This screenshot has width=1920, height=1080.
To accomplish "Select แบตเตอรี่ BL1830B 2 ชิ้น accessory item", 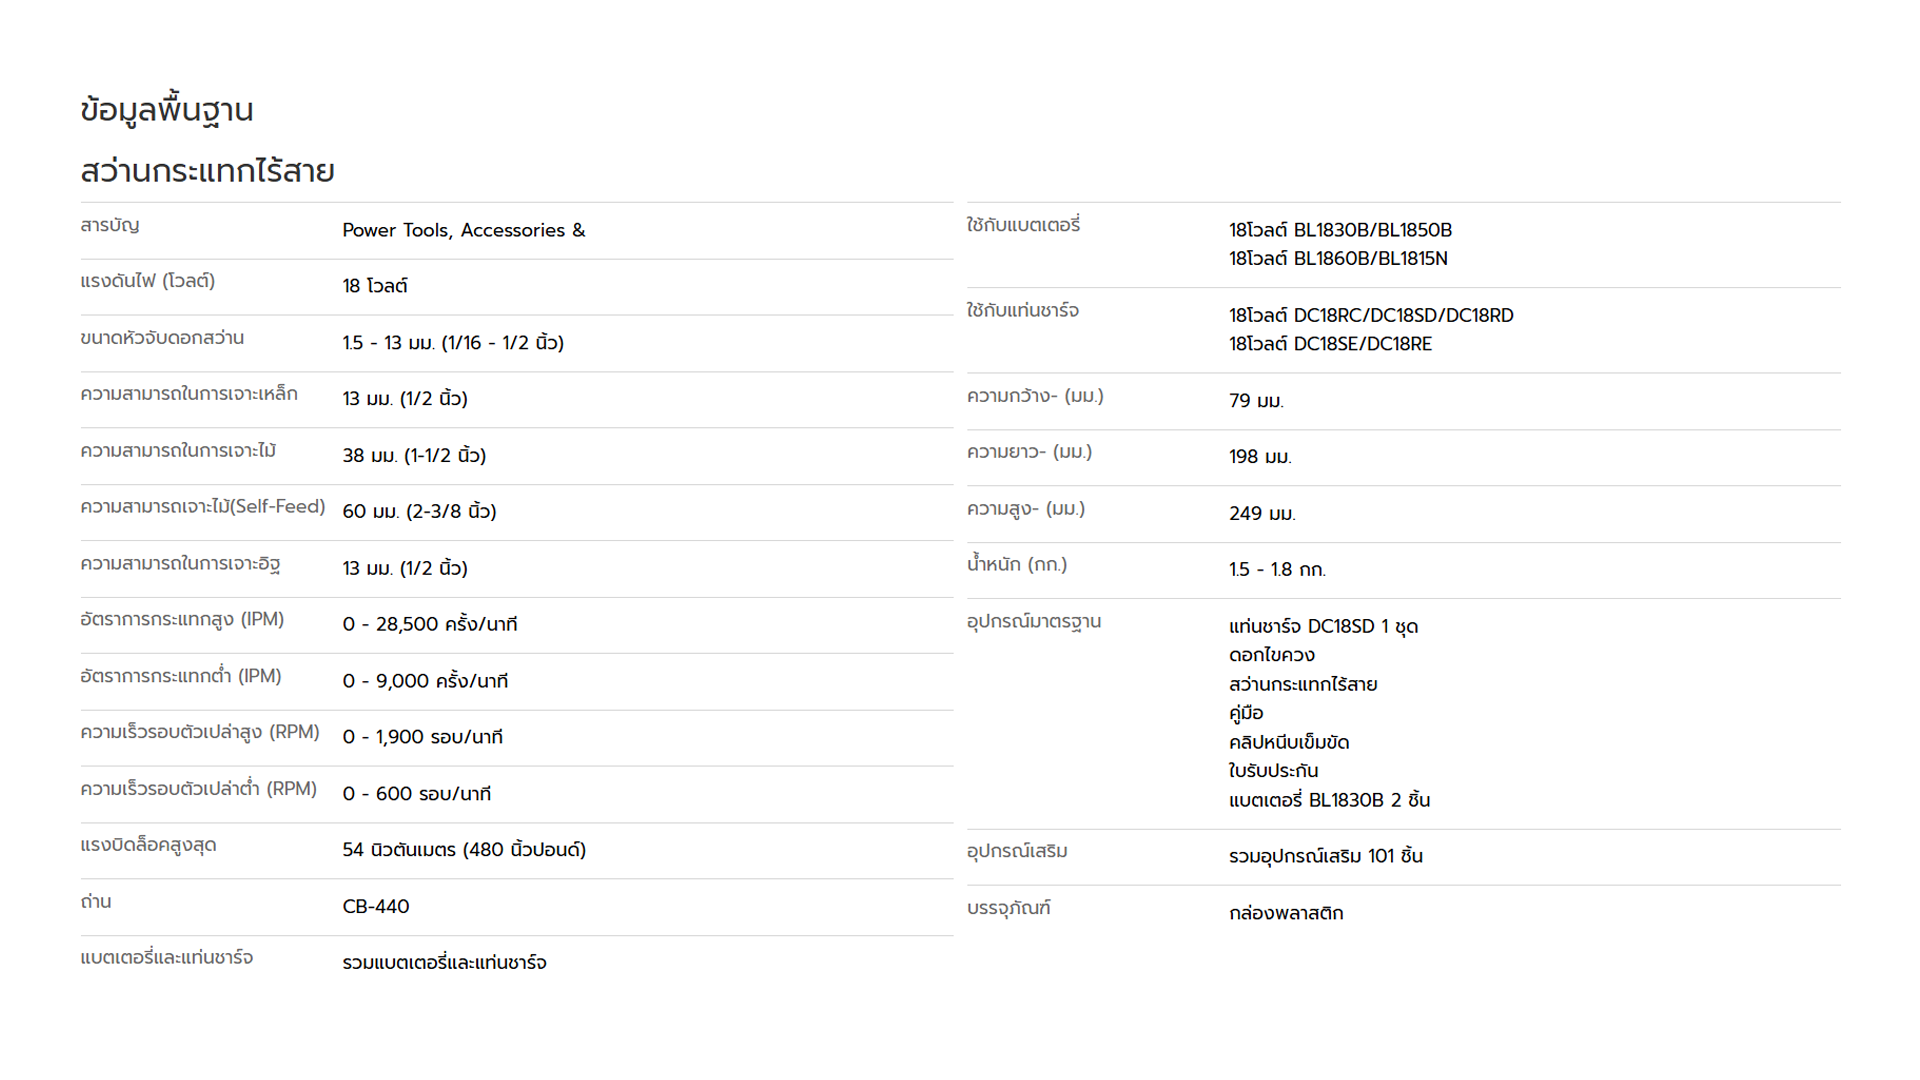I will tap(1329, 800).
